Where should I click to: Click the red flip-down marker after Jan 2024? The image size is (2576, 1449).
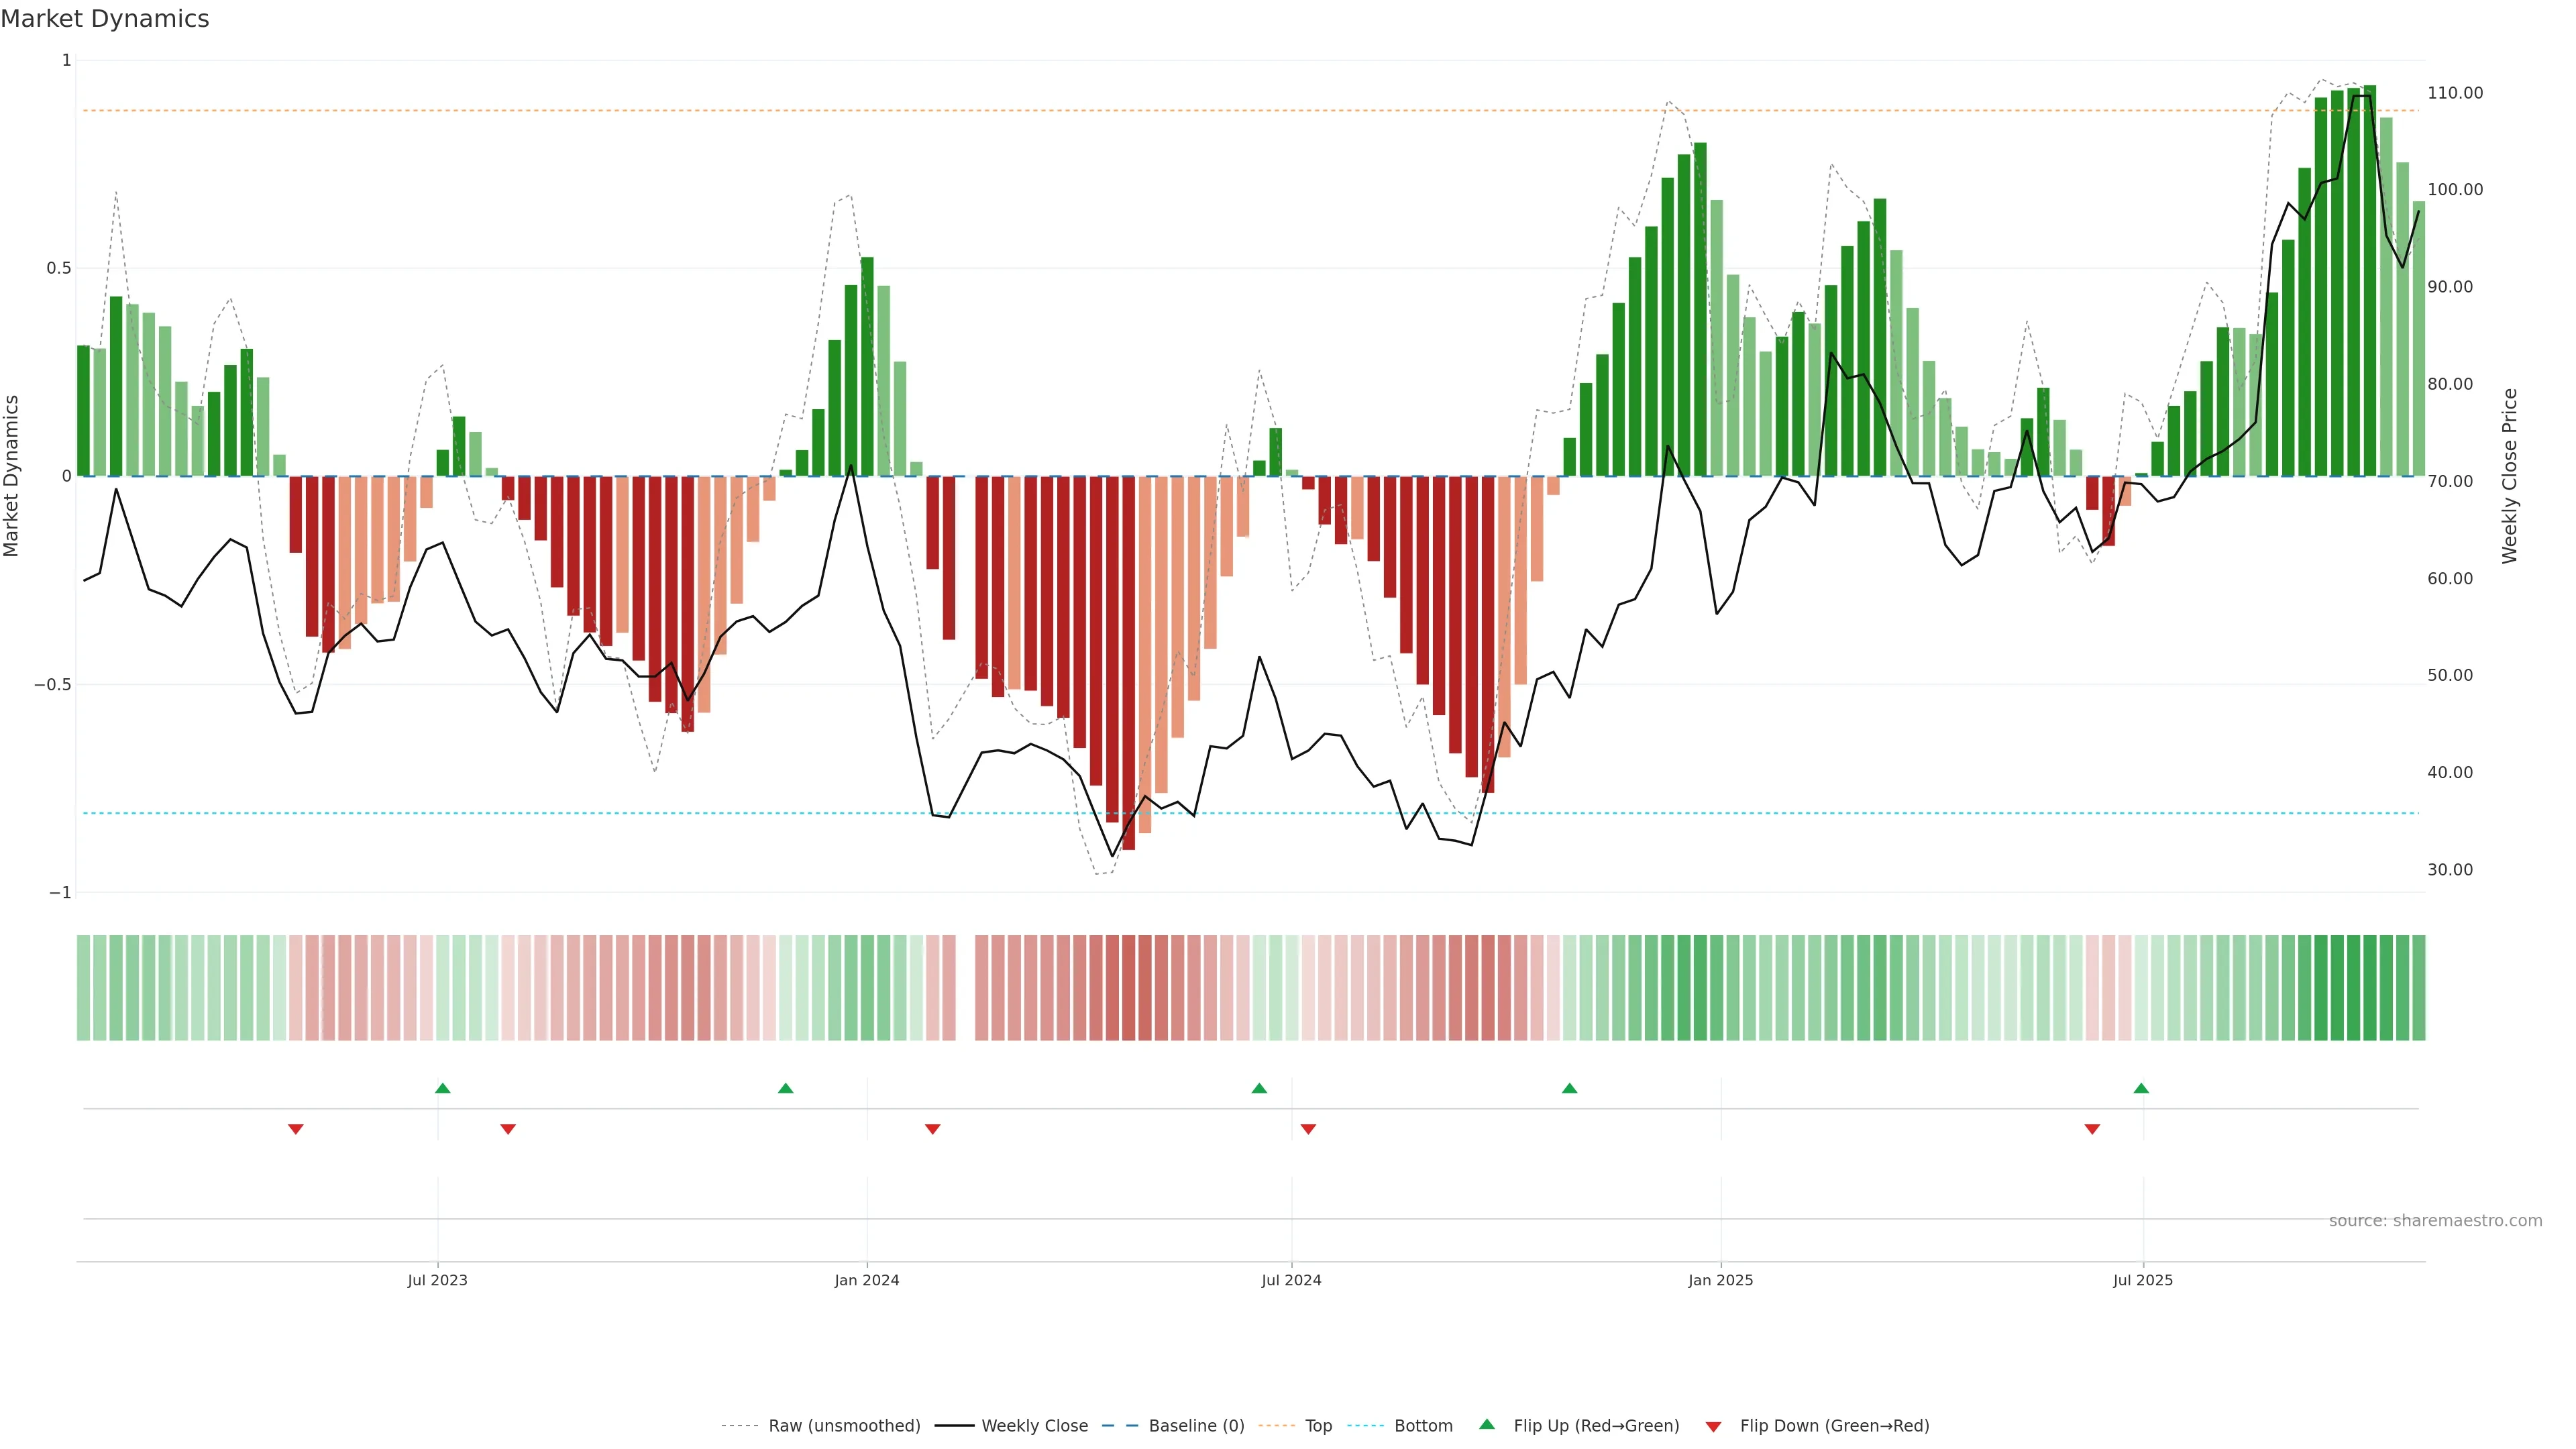[x=933, y=1129]
